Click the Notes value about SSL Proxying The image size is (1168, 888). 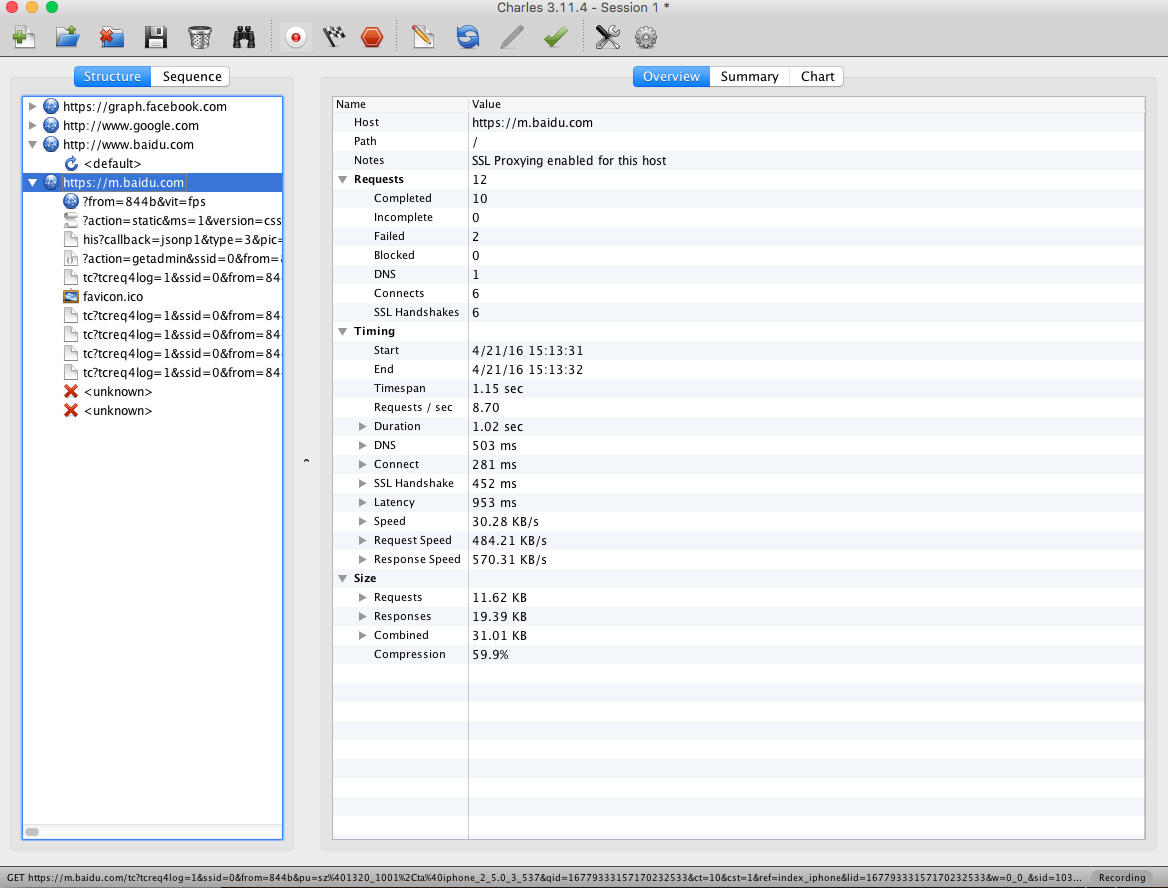[x=569, y=161]
